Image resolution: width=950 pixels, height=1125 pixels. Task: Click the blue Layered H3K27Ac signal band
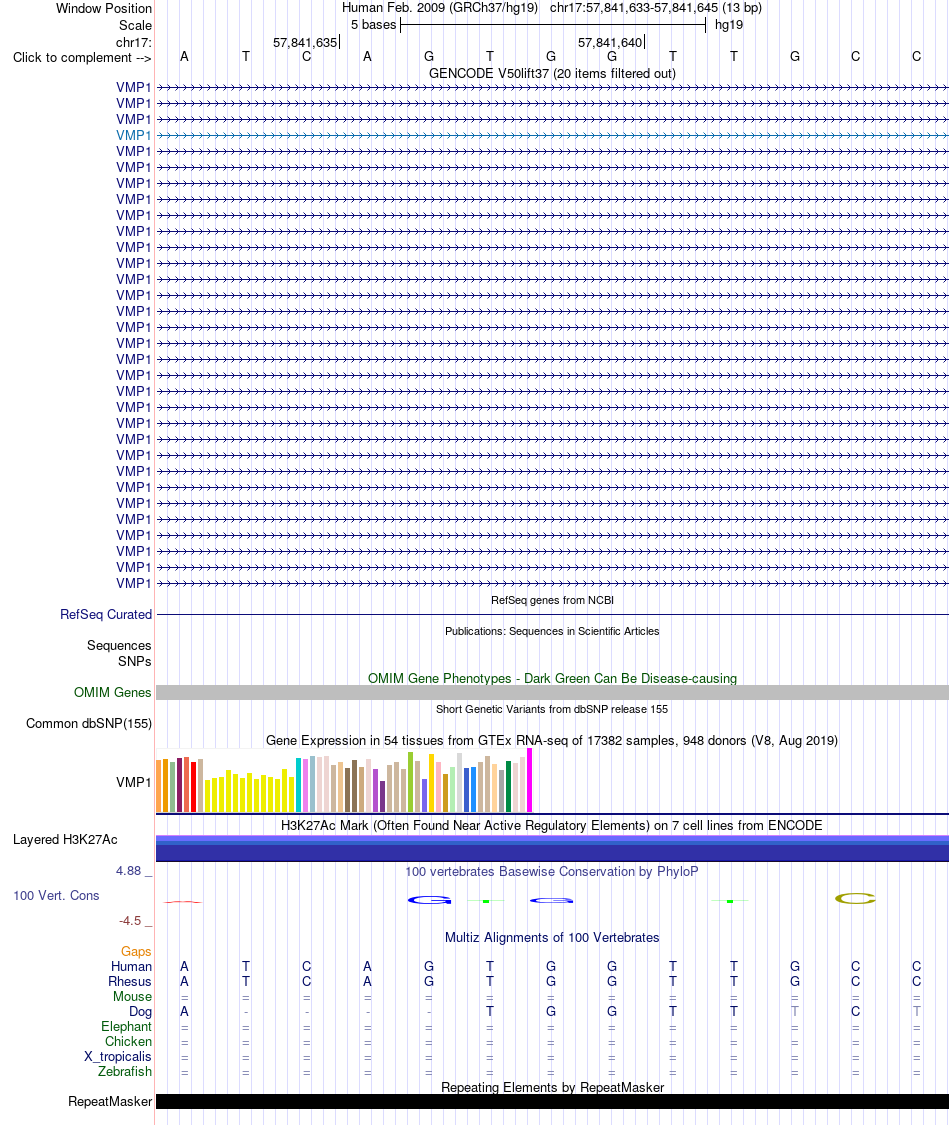[552, 848]
